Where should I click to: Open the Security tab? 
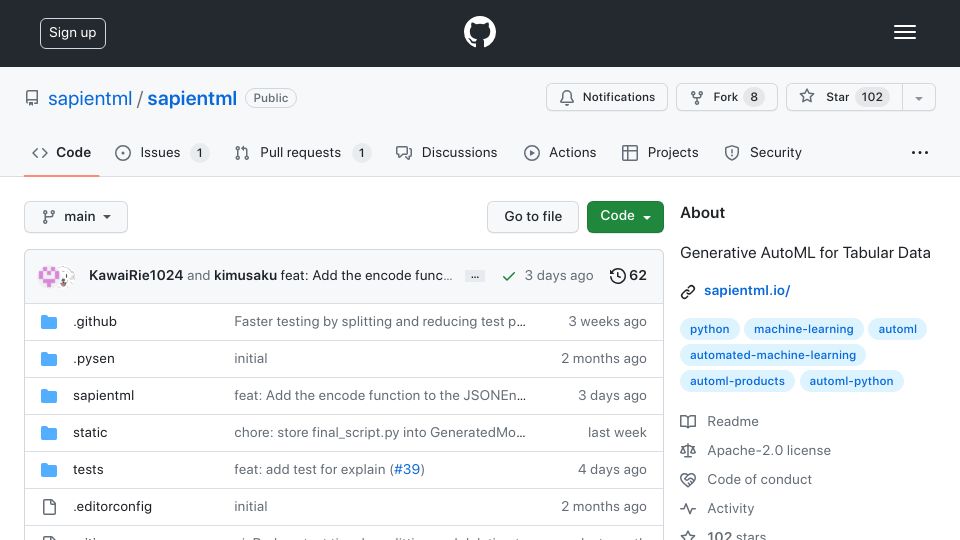(763, 152)
